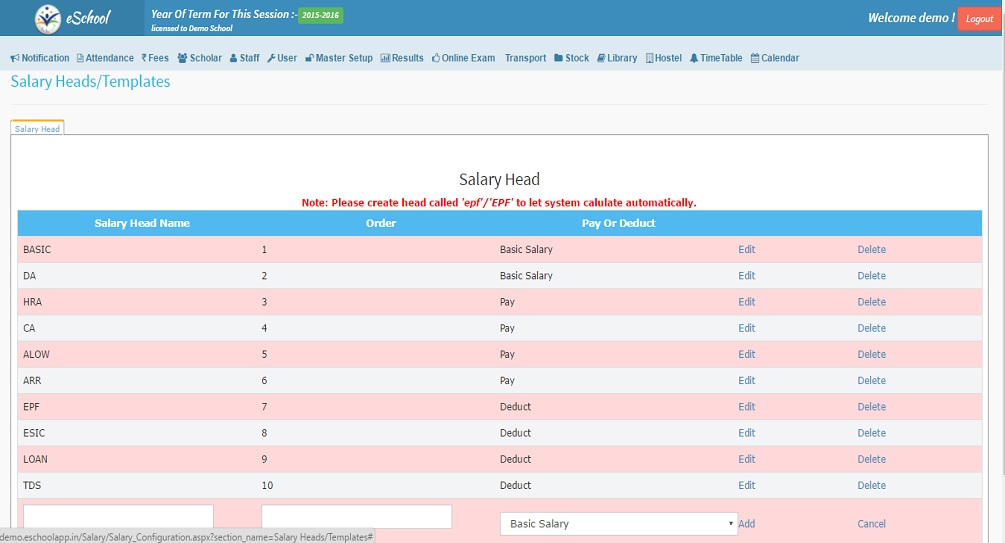Select the Salary Head tab
The image size is (1005, 543).
click(37, 129)
